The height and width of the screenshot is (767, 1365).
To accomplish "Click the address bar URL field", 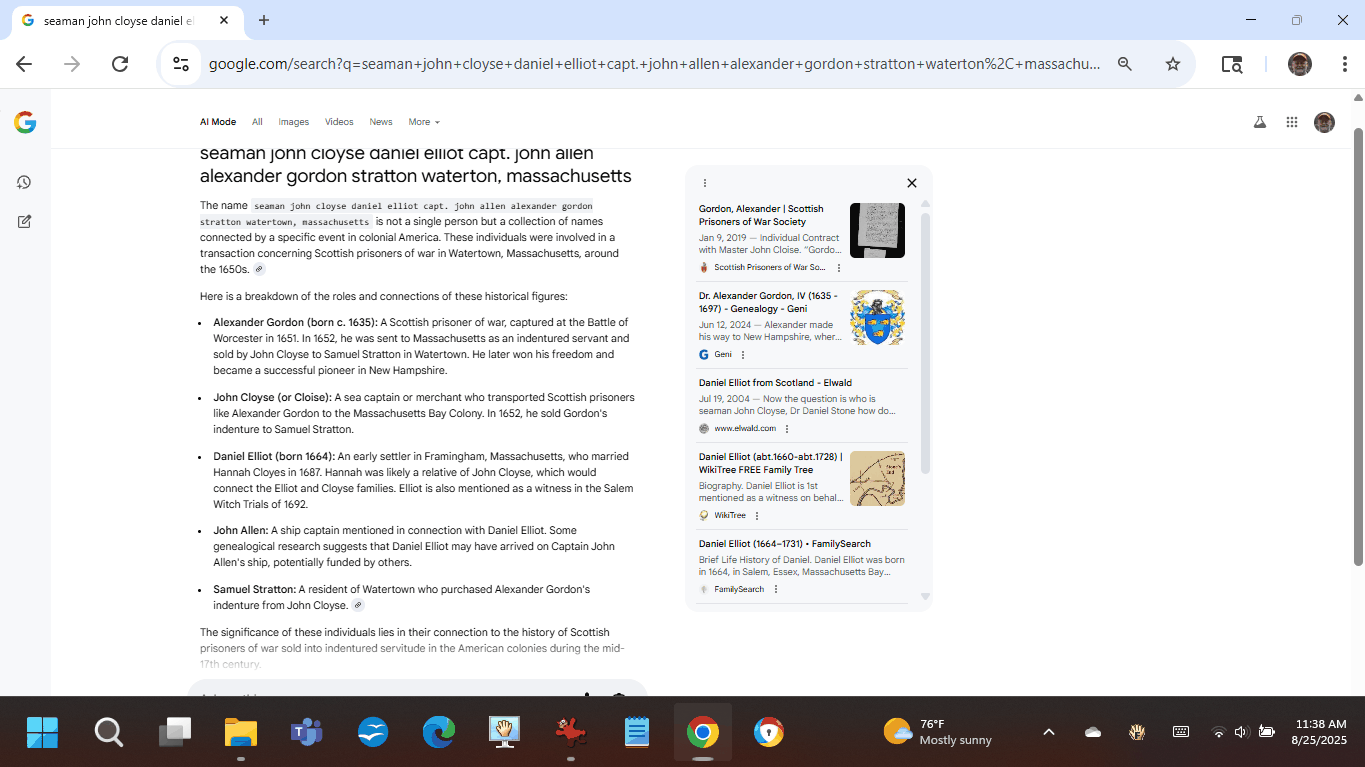I will coord(654,64).
